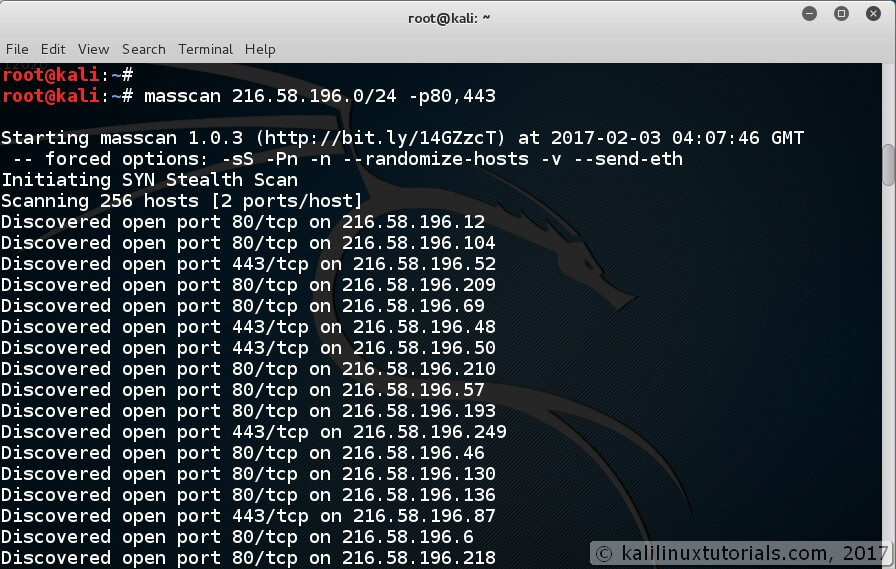Open the Terminal menu
Viewport: 896px width, 569px height.
pyautogui.click(x=205, y=49)
